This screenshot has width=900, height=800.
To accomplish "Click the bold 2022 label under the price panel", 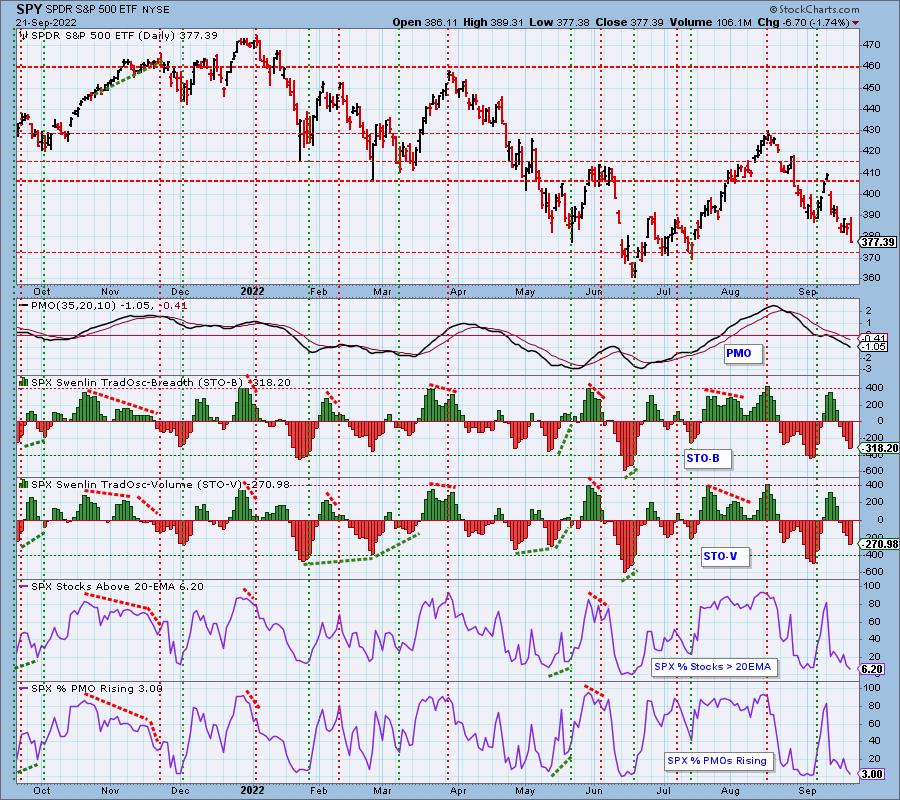I will click(x=252, y=292).
